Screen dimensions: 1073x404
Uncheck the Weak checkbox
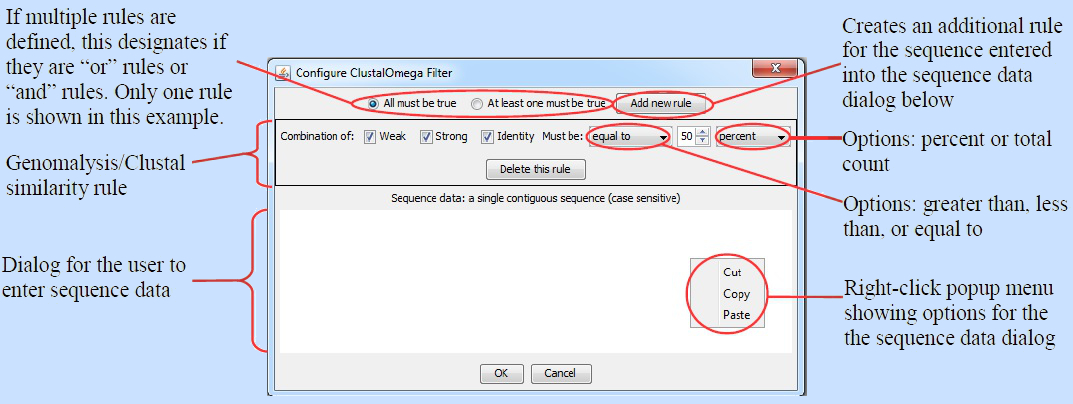370,136
